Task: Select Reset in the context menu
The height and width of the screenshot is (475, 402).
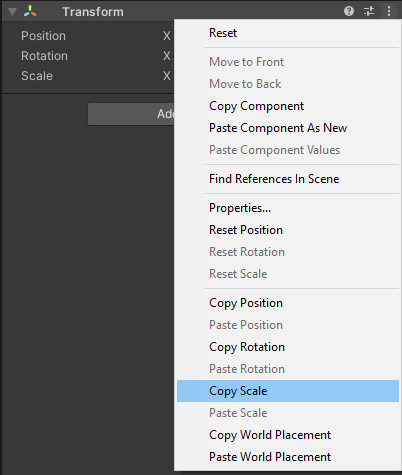Action: click(x=288, y=33)
